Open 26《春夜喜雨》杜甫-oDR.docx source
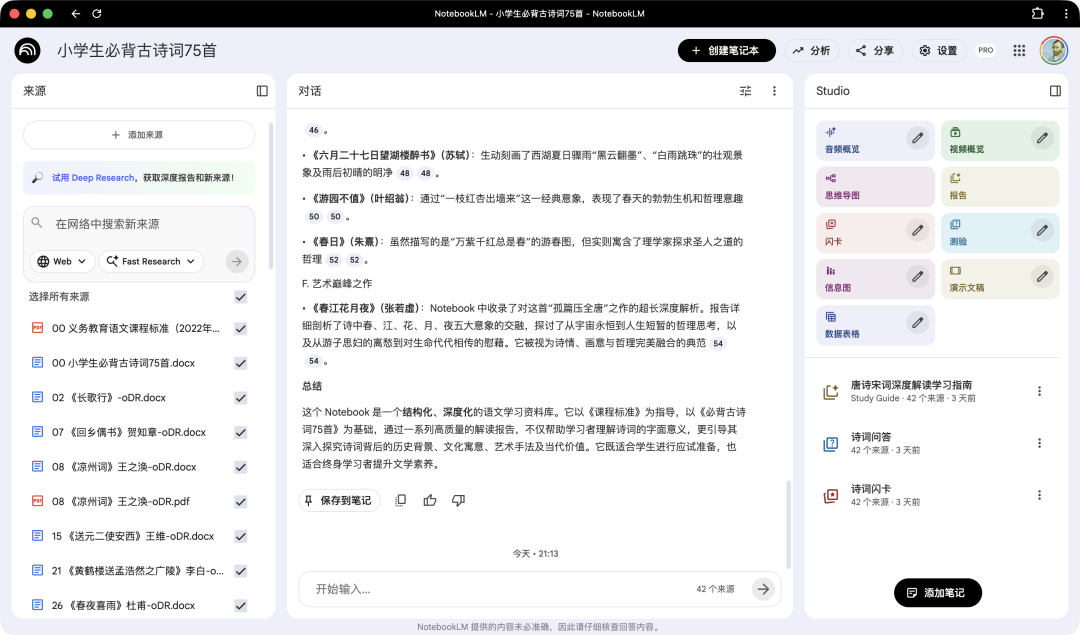 (x=123, y=605)
